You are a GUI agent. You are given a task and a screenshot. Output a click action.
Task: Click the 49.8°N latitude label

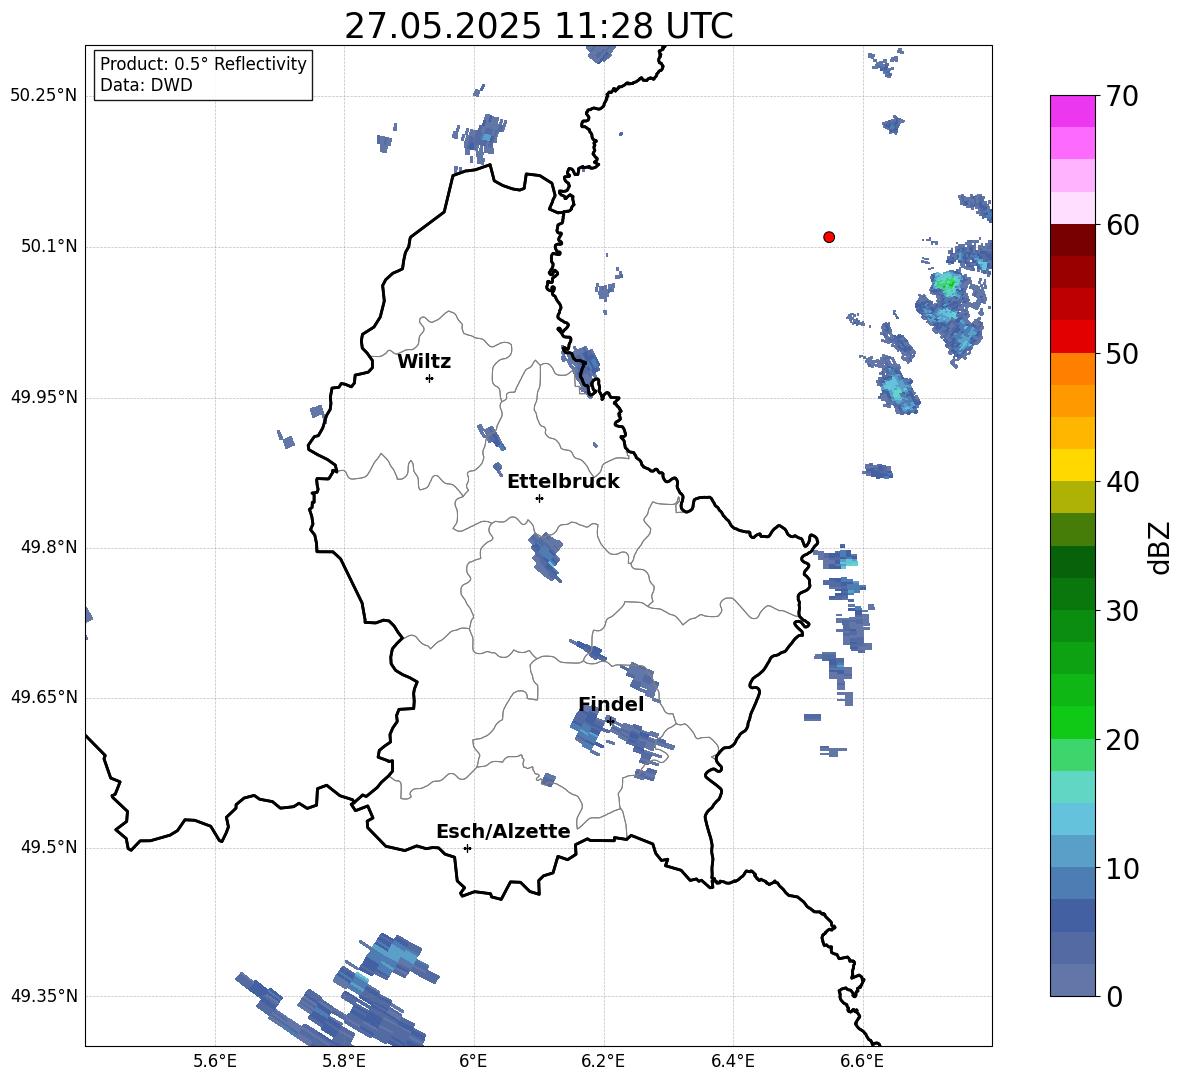pyautogui.click(x=49, y=547)
